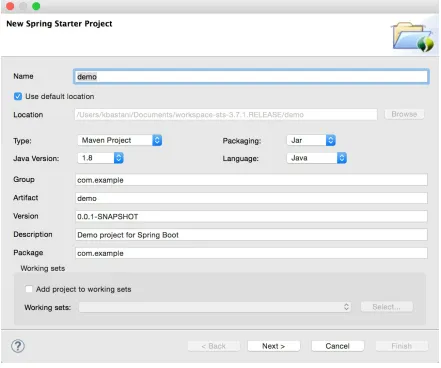Image resolution: width=441 pixels, height=368 pixels.
Task: Click the green maximize window button
Action: (36, 6)
